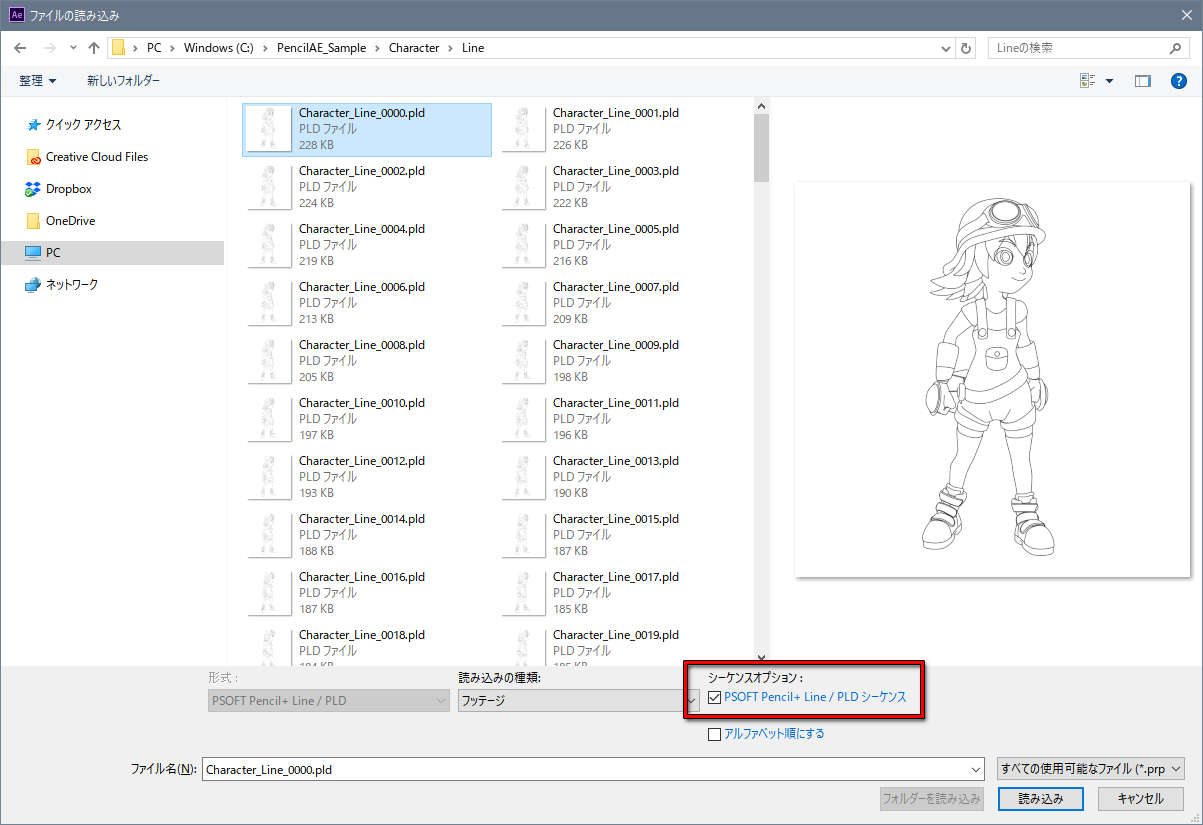Image resolution: width=1203 pixels, height=825 pixels.
Task: Toggle the preview pane button
Action: [x=1143, y=81]
